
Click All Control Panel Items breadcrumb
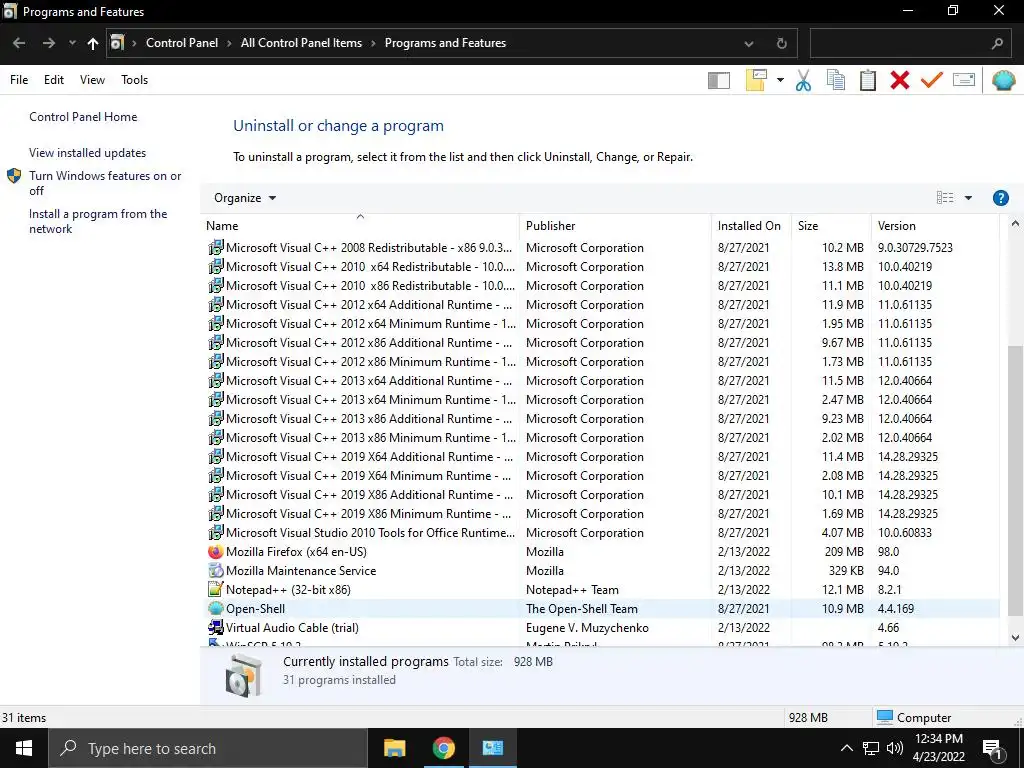[301, 43]
